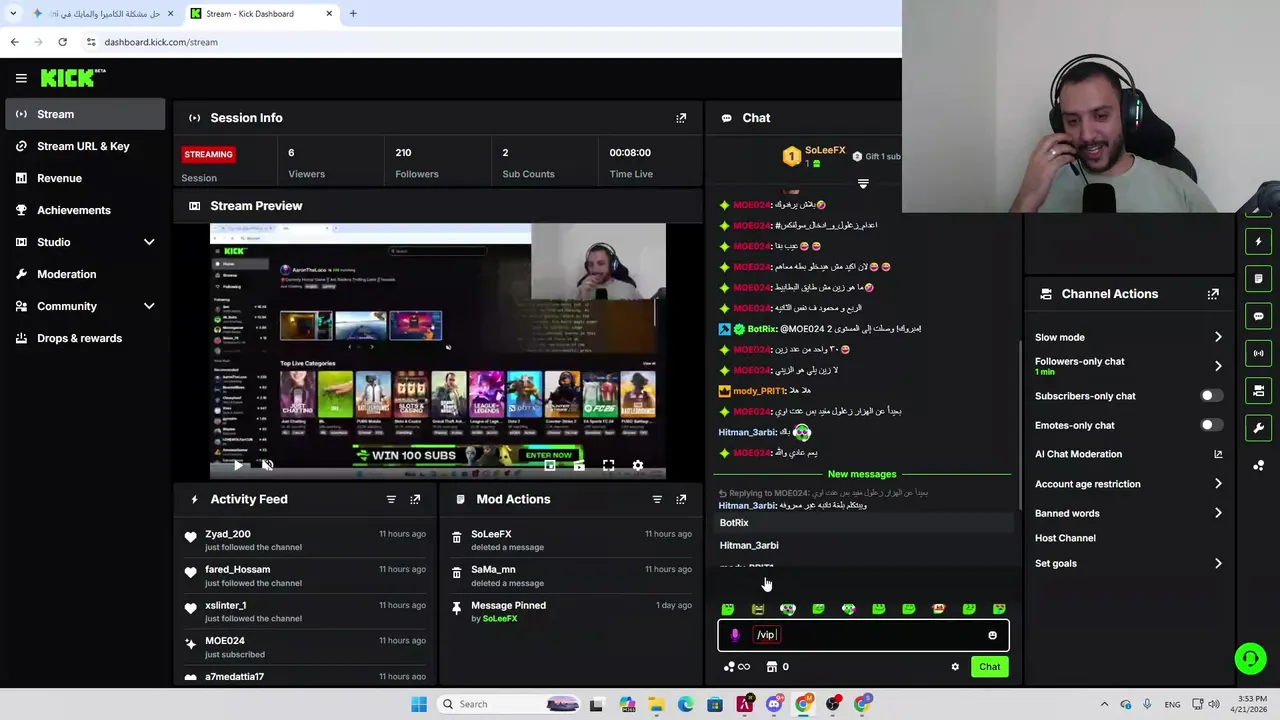Switch to the first browser tab
The width and height of the screenshot is (1280, 720).
(x=101, y=14)
